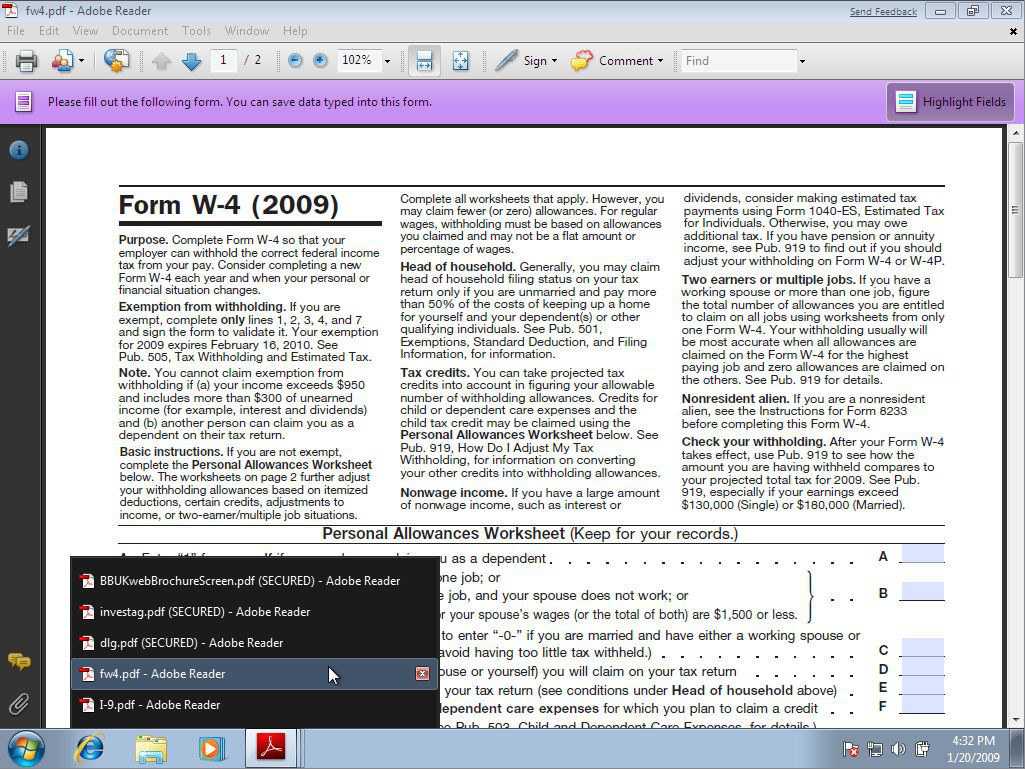Enable scrolling fit-width page mode

[x=424, y=61]
